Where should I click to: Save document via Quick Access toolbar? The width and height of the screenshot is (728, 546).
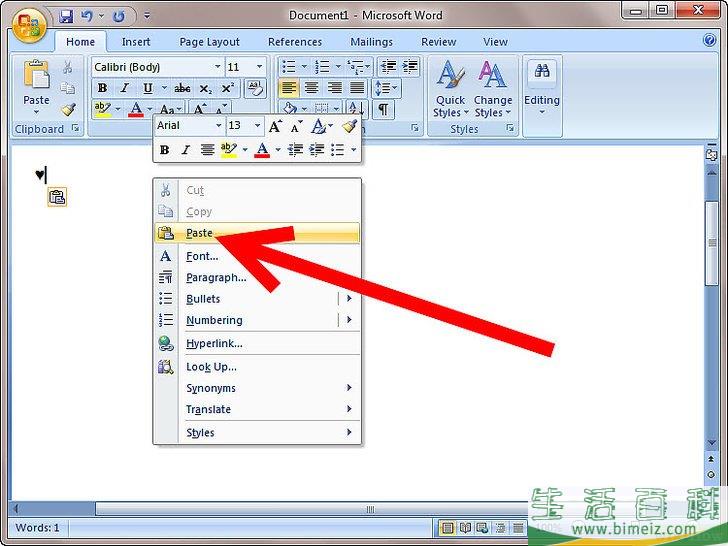[x=65, y=17]
